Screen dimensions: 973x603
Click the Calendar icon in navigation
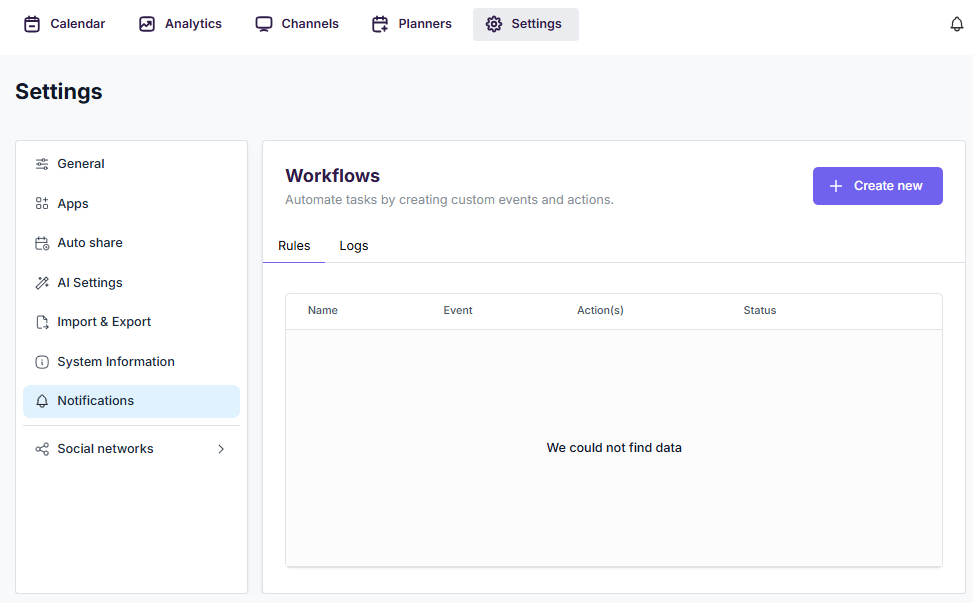(32, 24)
